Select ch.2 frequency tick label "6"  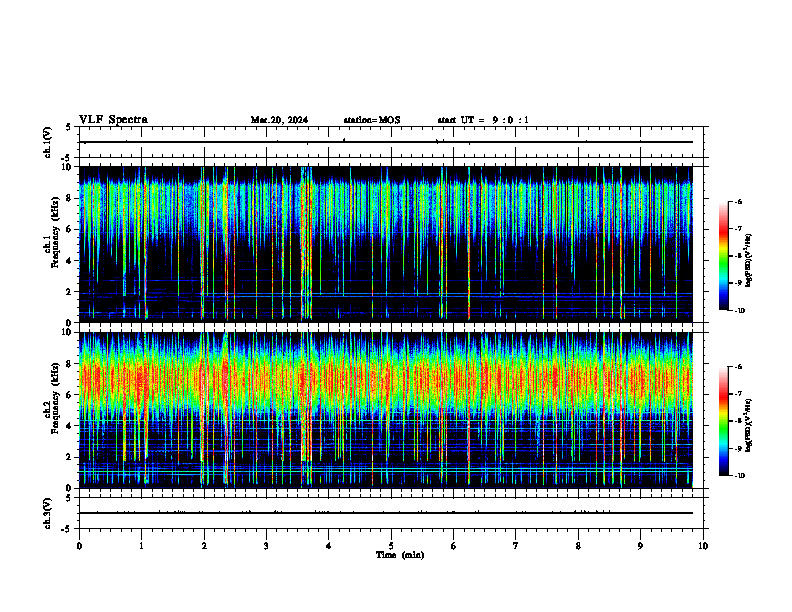click(70, 395)
